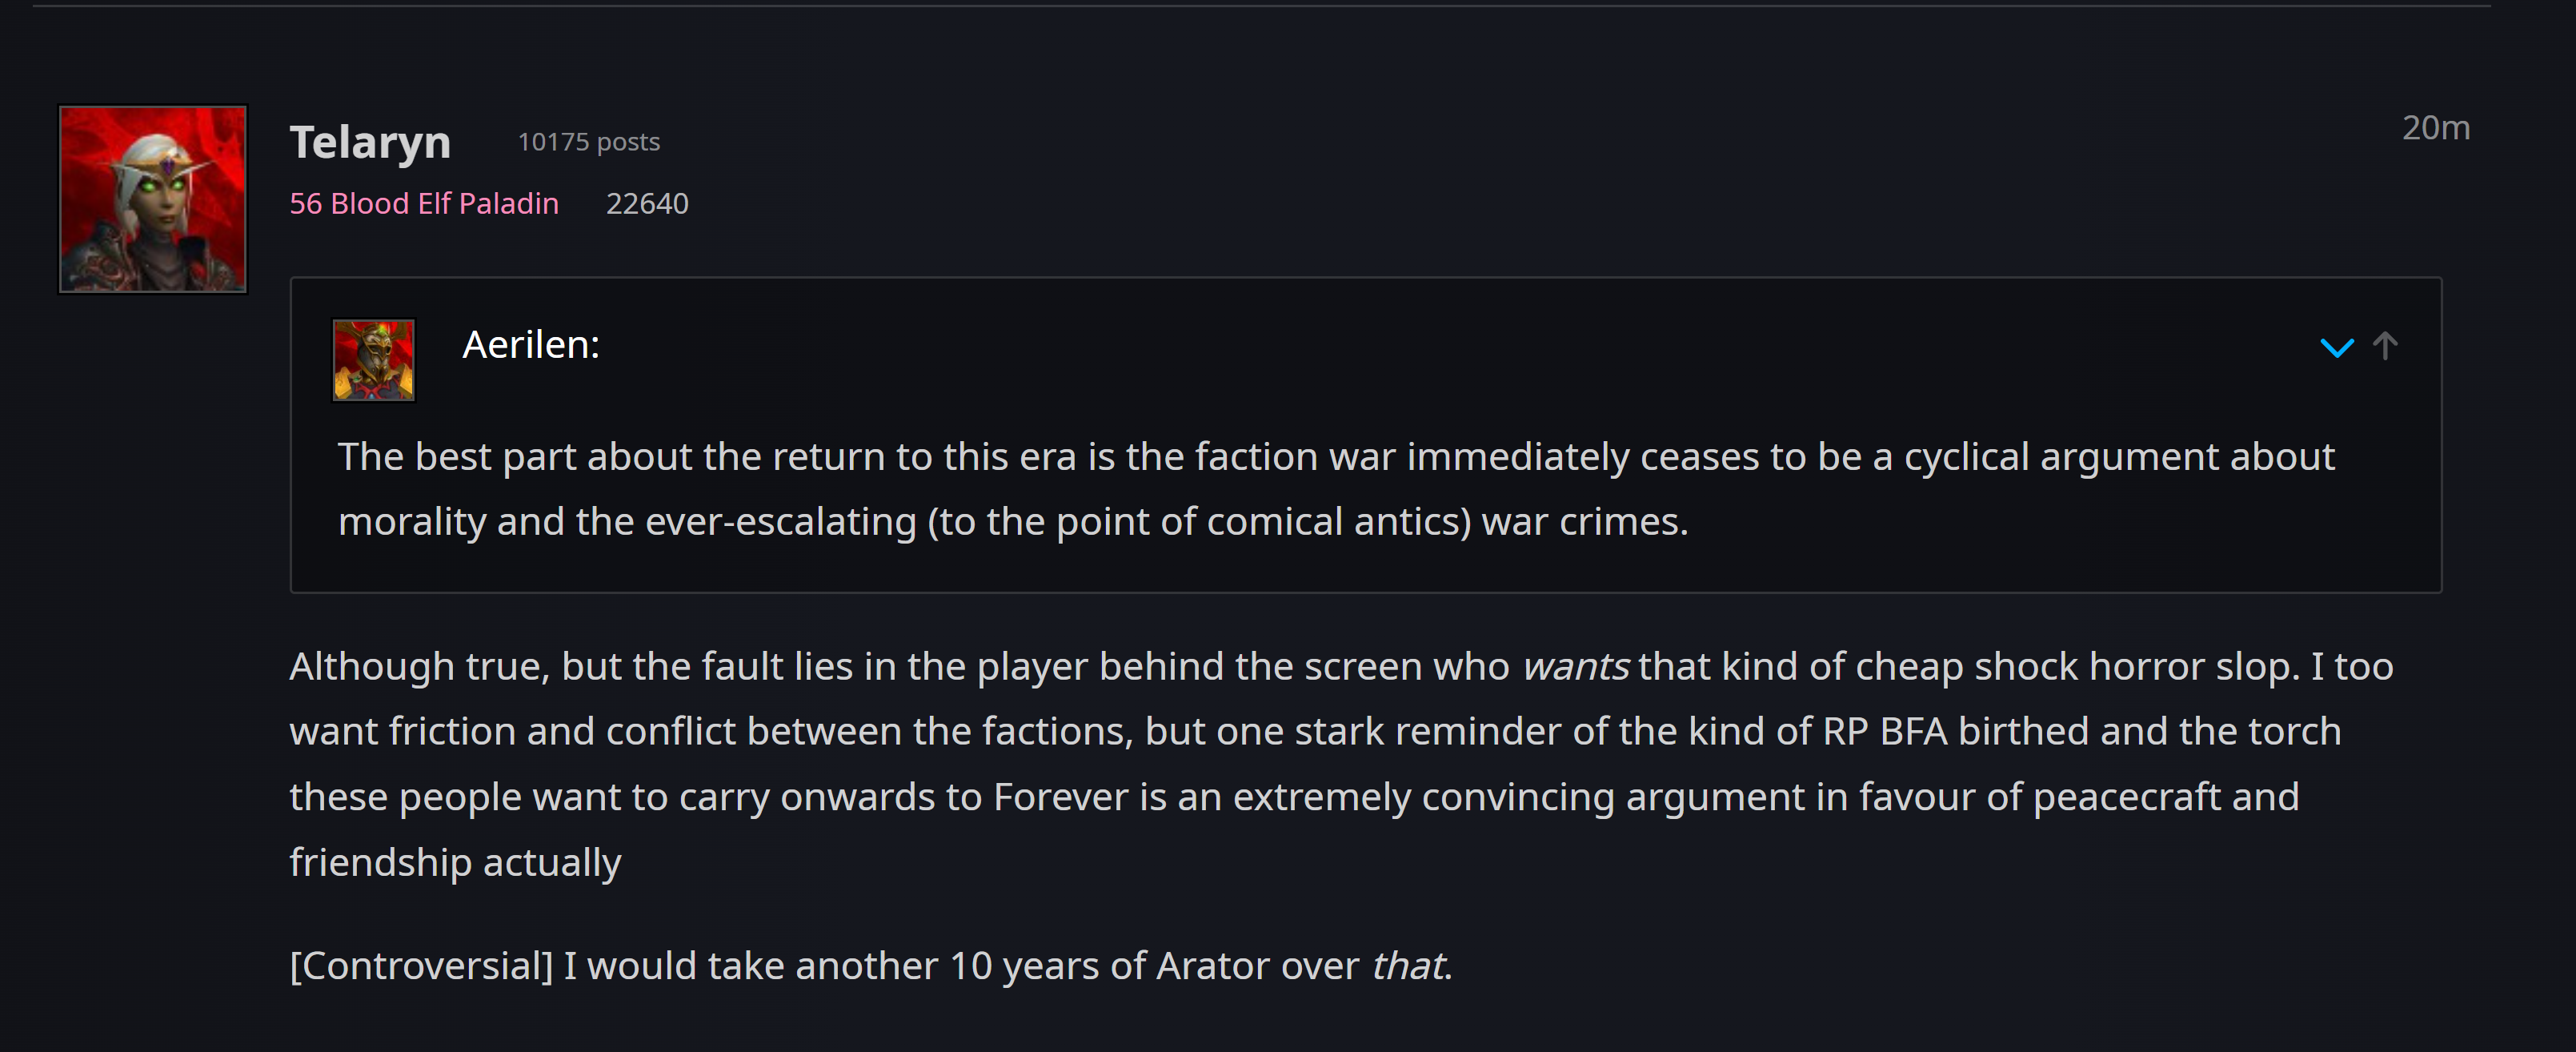The height and width of the screenshot is (1052, 2576).
Task: Select the italic word 'wants' in reply
Action: click(x=1575, y=666)
